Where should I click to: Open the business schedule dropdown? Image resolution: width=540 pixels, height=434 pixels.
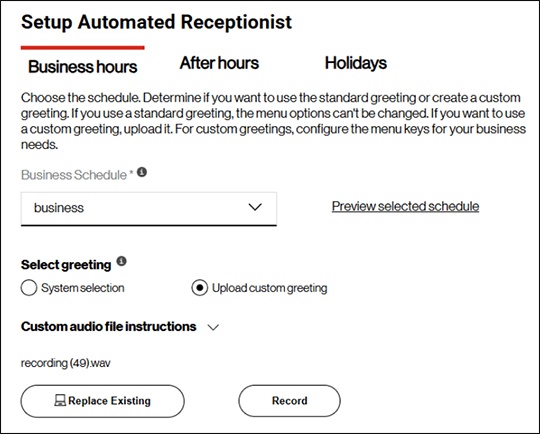(149, 208)
